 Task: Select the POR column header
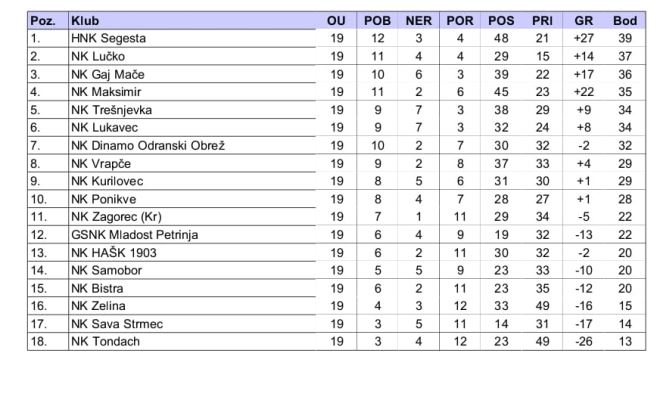point(460,20)
